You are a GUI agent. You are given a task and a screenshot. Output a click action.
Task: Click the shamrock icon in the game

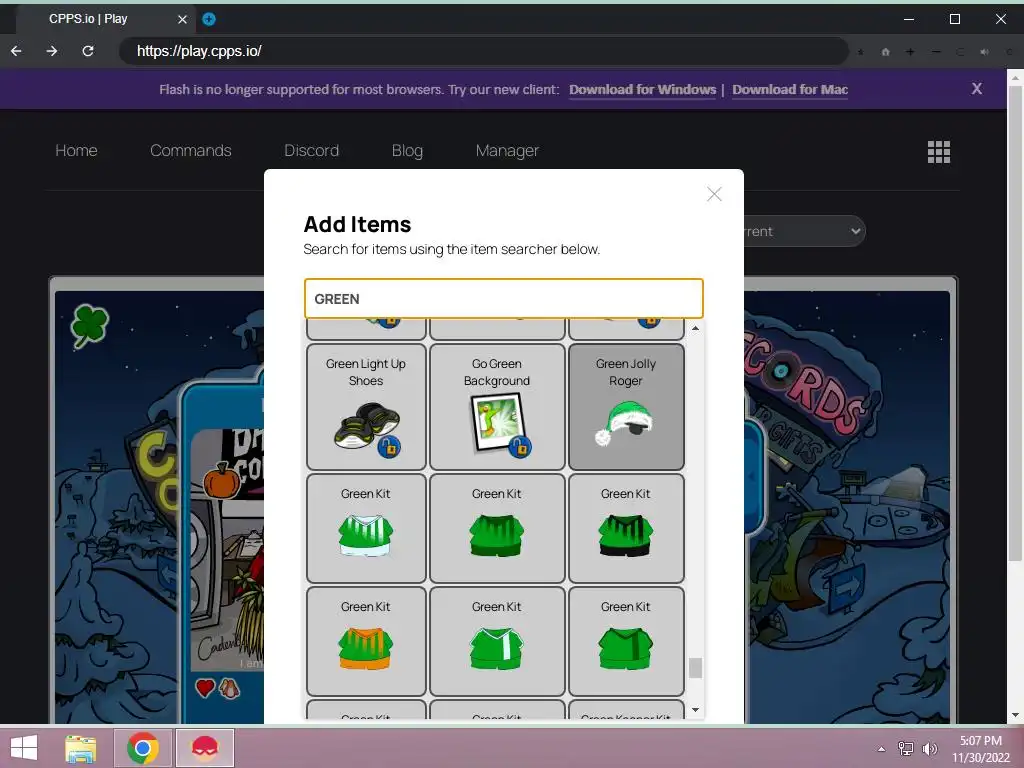[x=89, y=325]
